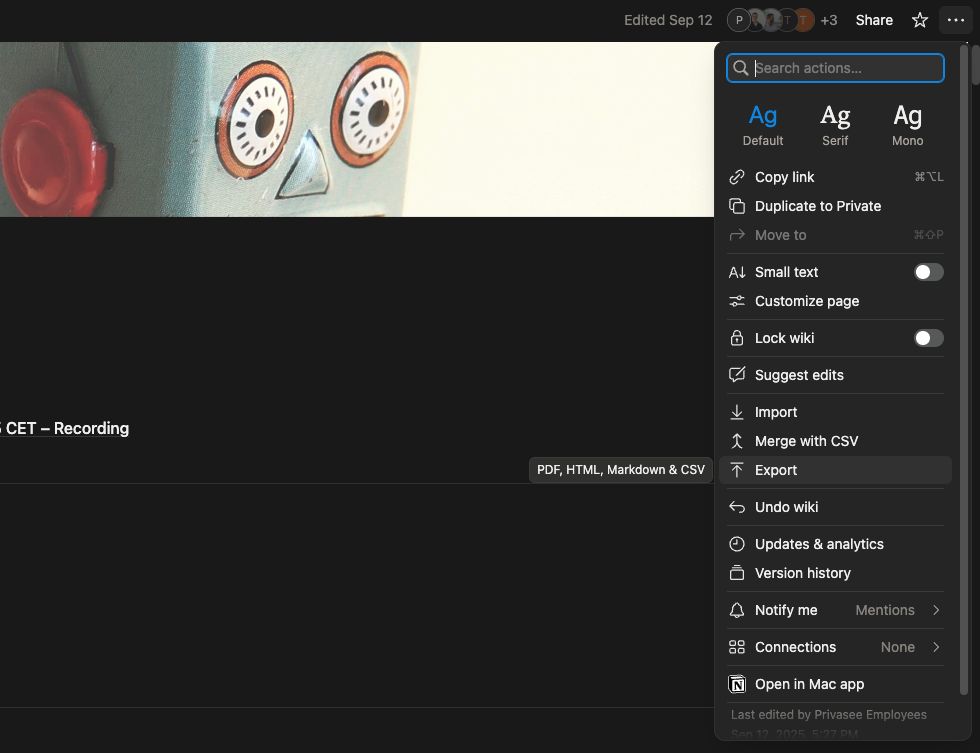Choose Merge with CSV menu item

[806, 441]
